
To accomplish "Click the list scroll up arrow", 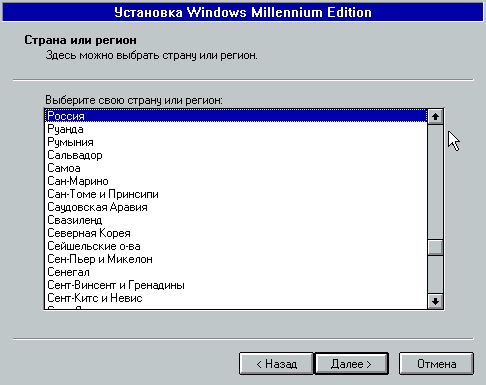I will tap(435, 116).
